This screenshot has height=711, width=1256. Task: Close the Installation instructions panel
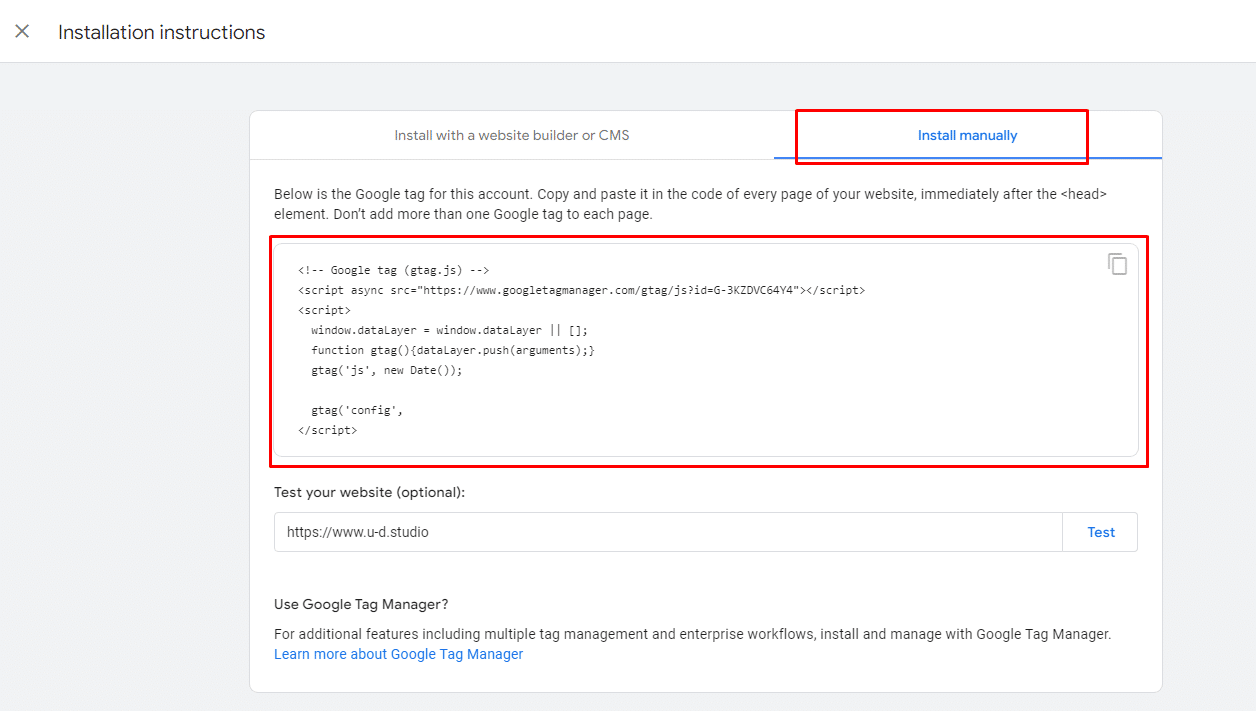pos(22,31)
